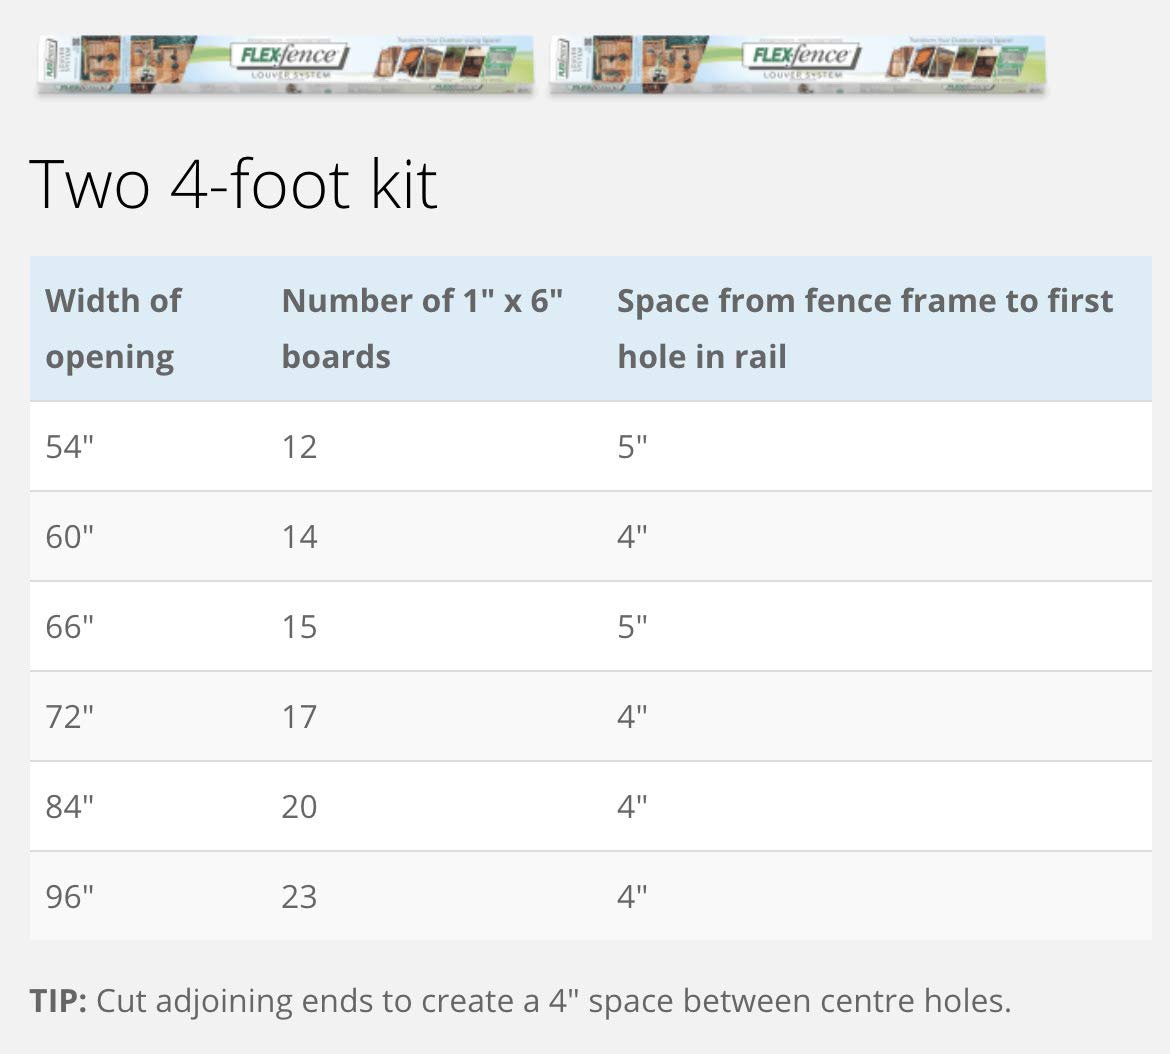The image size is (1170, 1054).
Task: Click the left FlexFence kit box image
Action: click(x=285, y=65)
